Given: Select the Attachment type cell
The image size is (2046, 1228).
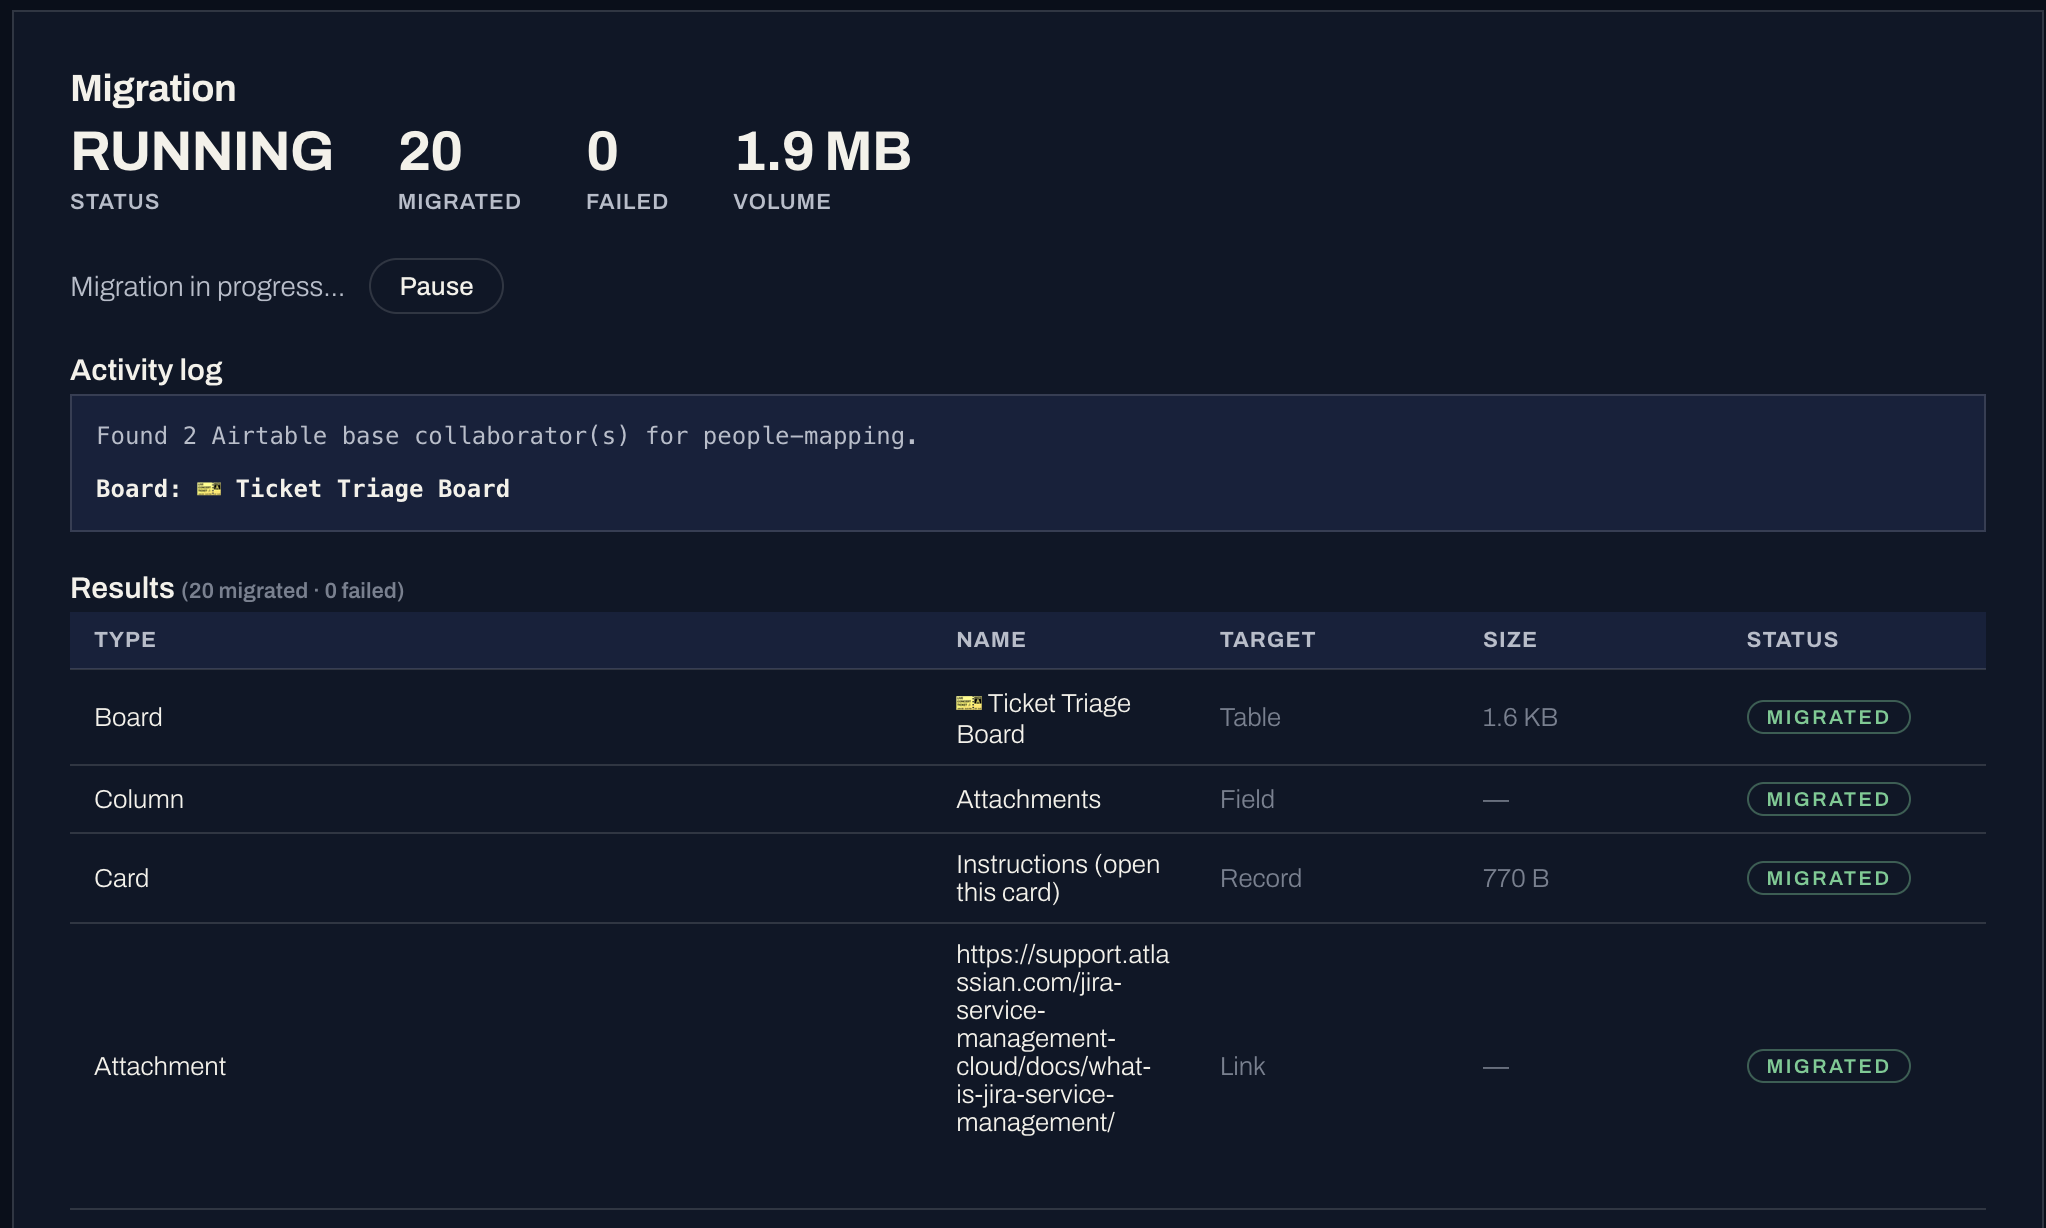Looking at the screenshot, I should 160,1067.
